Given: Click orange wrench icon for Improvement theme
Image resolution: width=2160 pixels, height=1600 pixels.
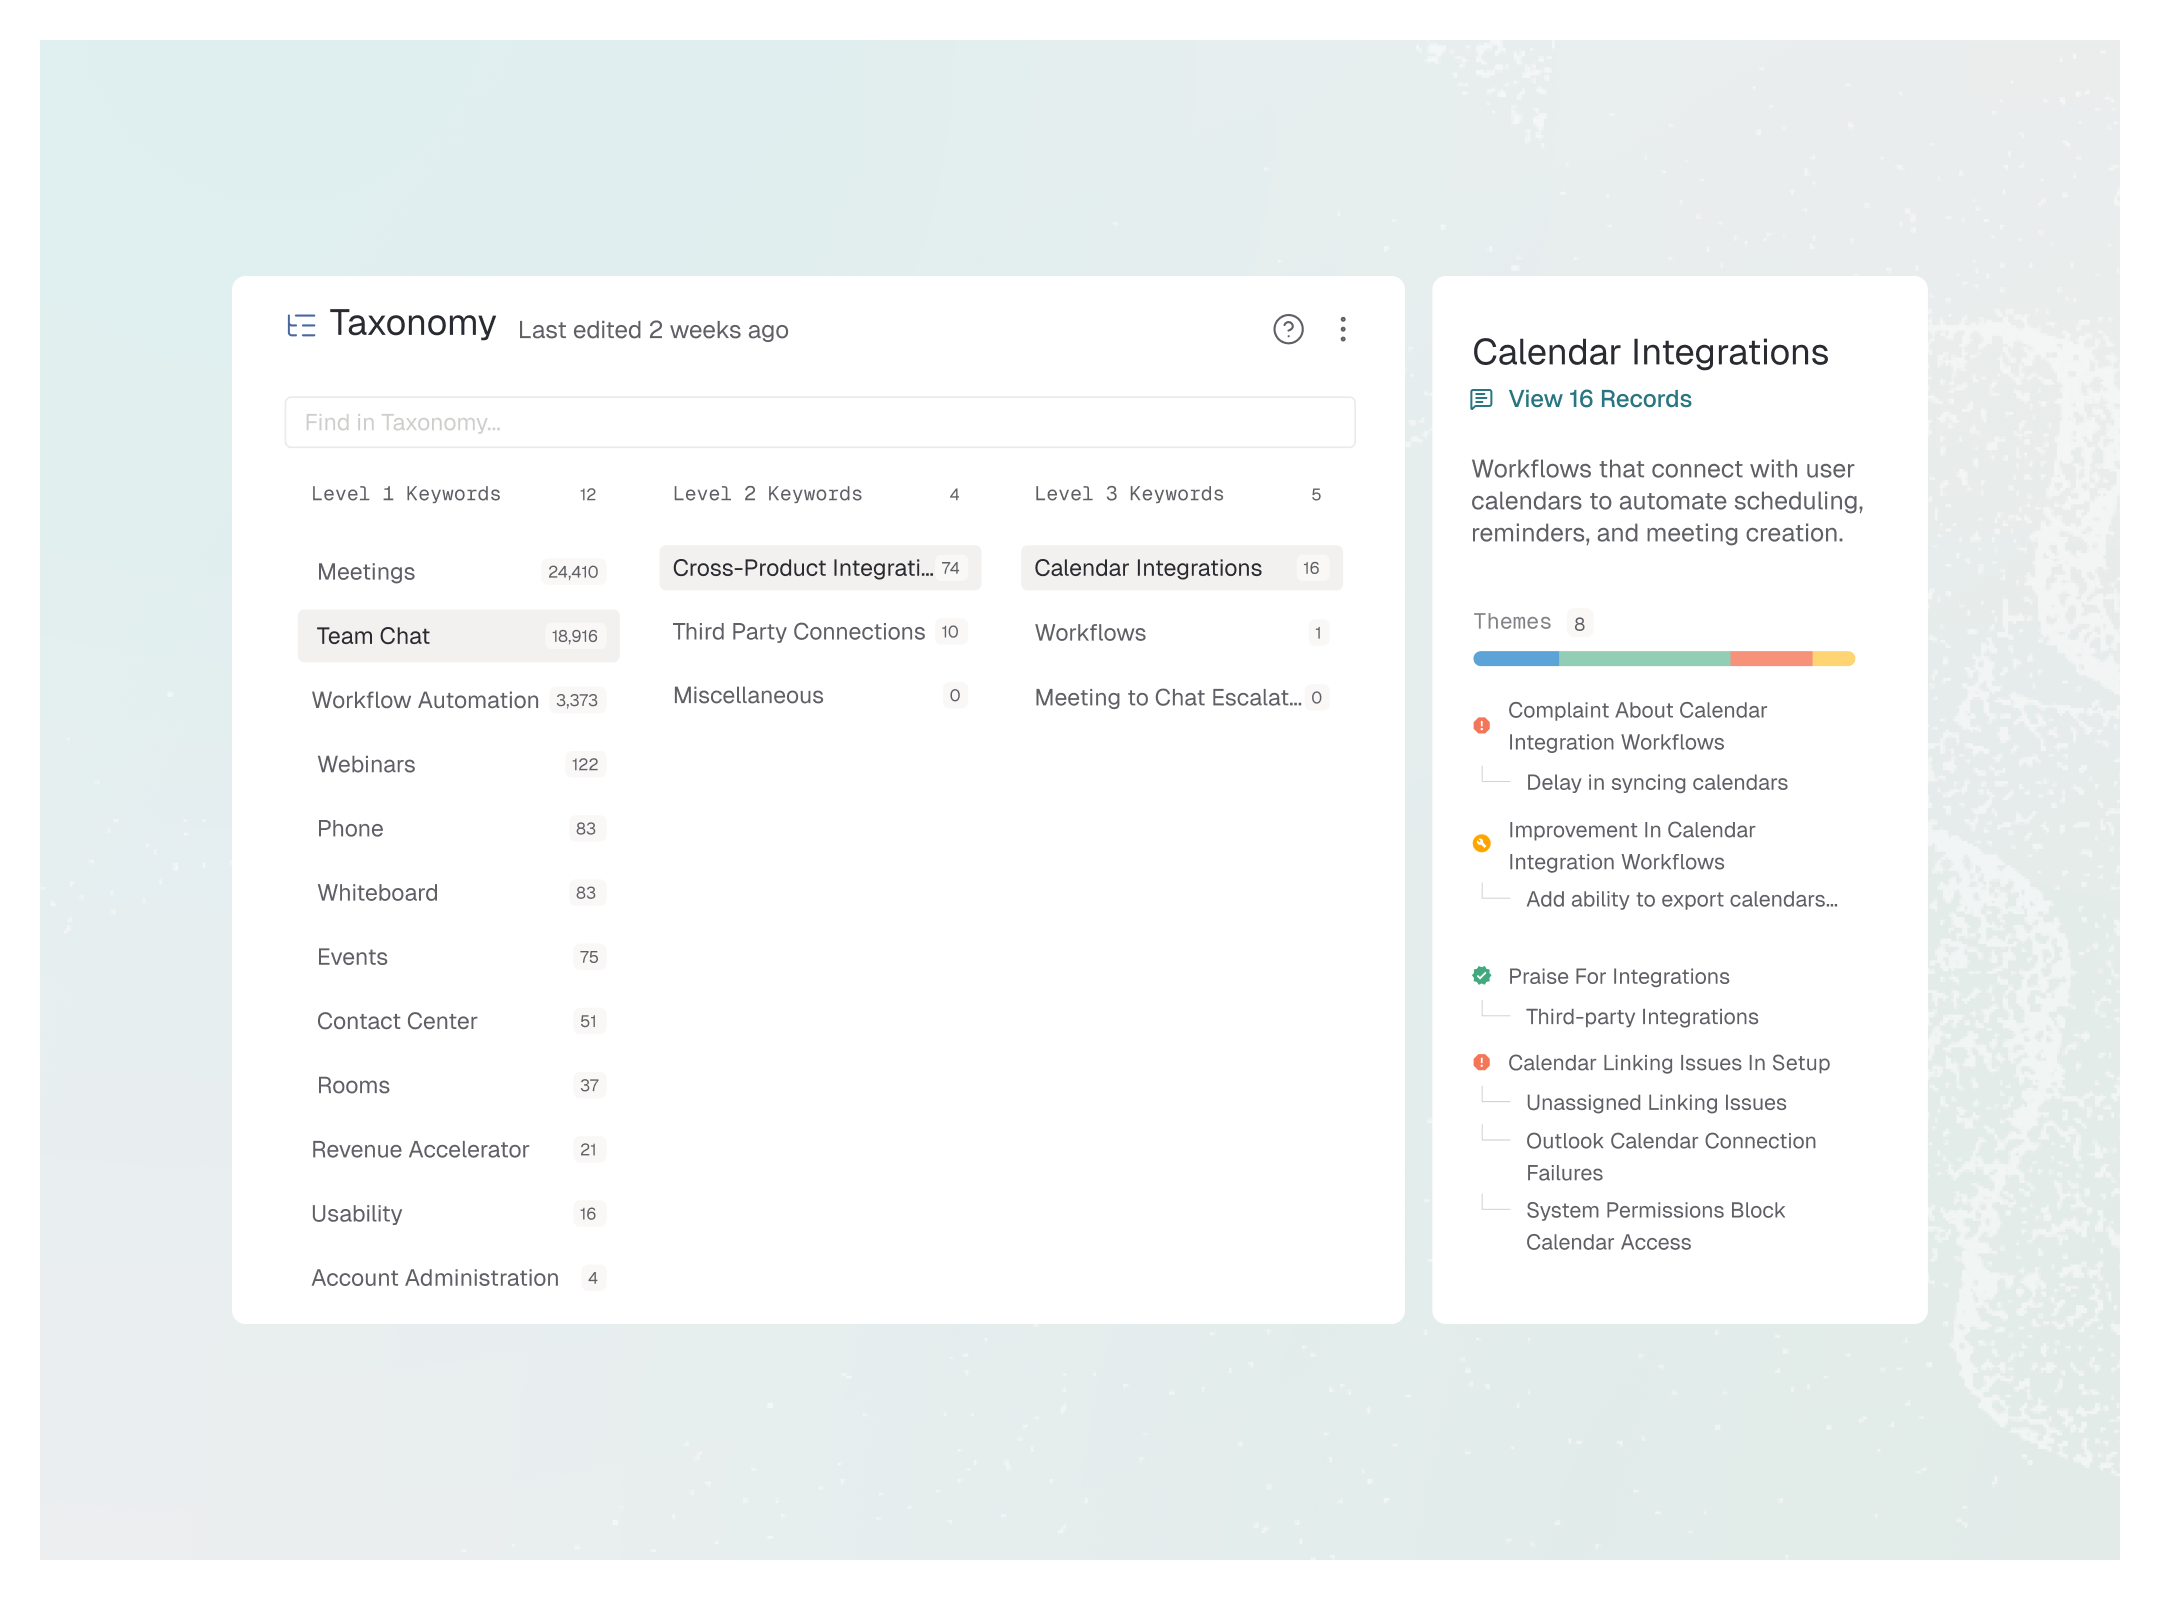Looking at the screenshot, I should [x=1482, y=843].
